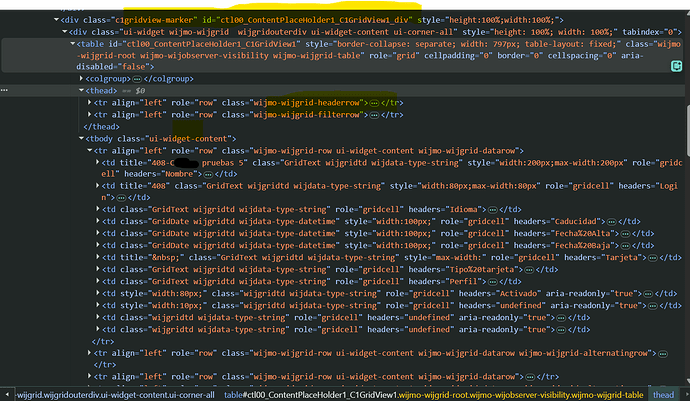Click ellipsis badge of headers="Activado" td
The height and width of the screenshot is (401, 690).
click(648, 294)
